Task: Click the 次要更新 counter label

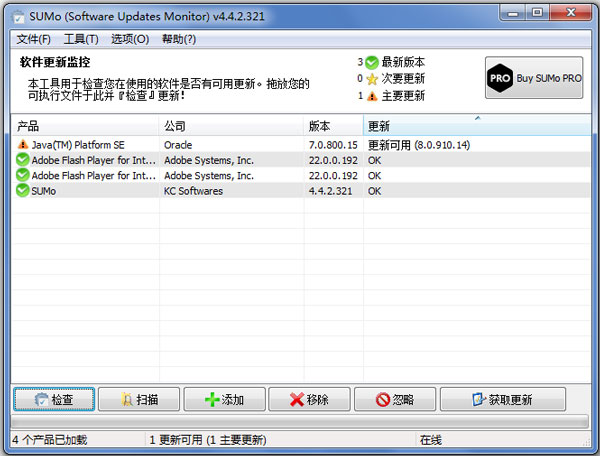Action: tap(403, 79)
